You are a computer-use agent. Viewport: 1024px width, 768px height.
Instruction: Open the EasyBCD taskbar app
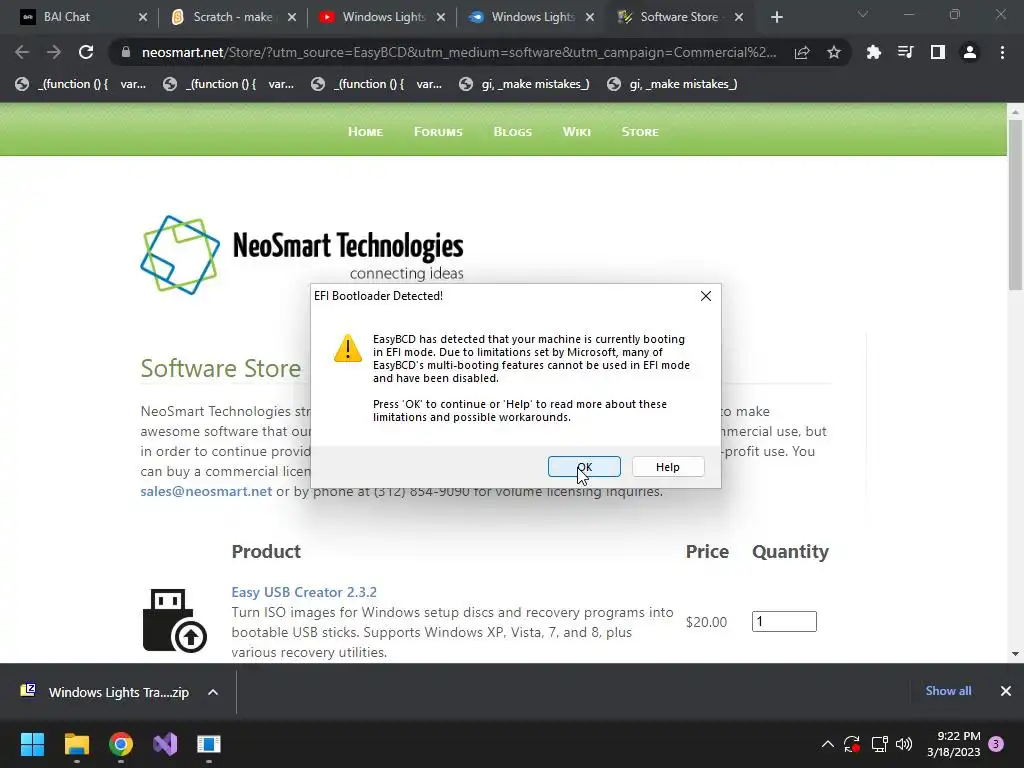click(x=209, y=744)
